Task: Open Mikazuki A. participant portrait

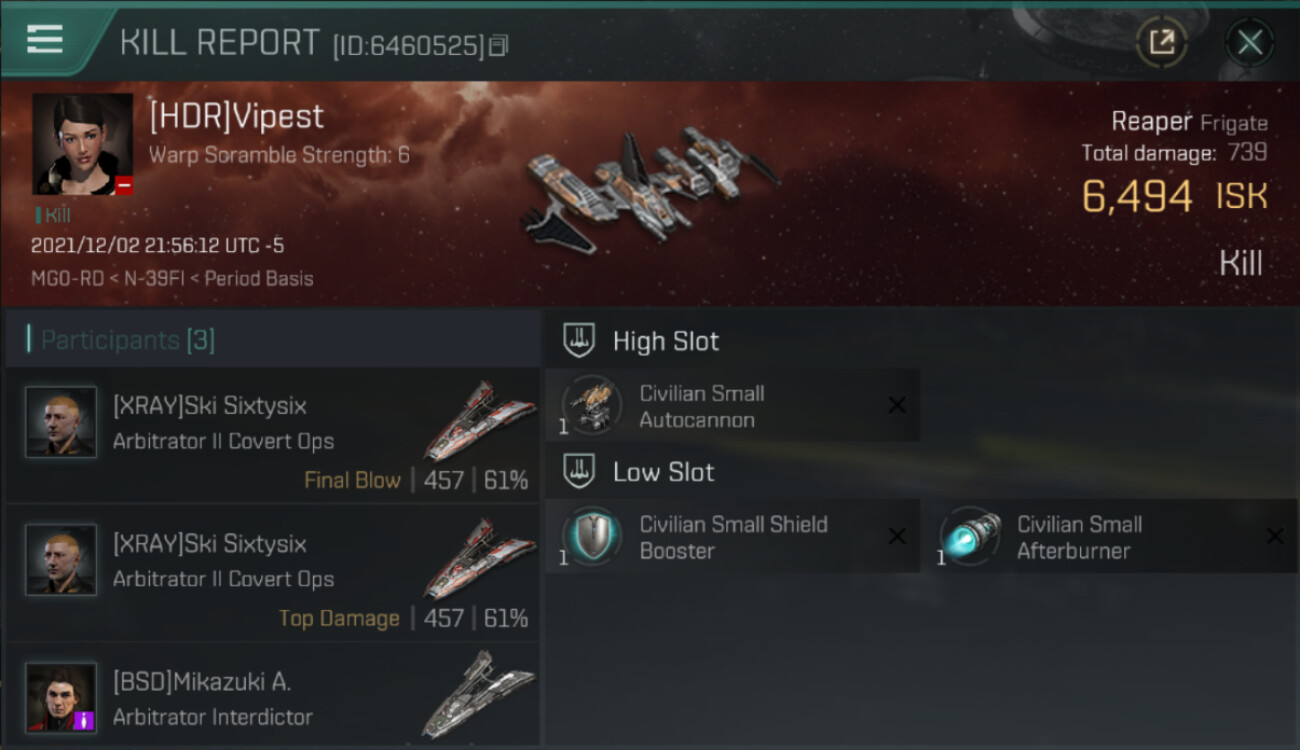Action: coord(61,697)
